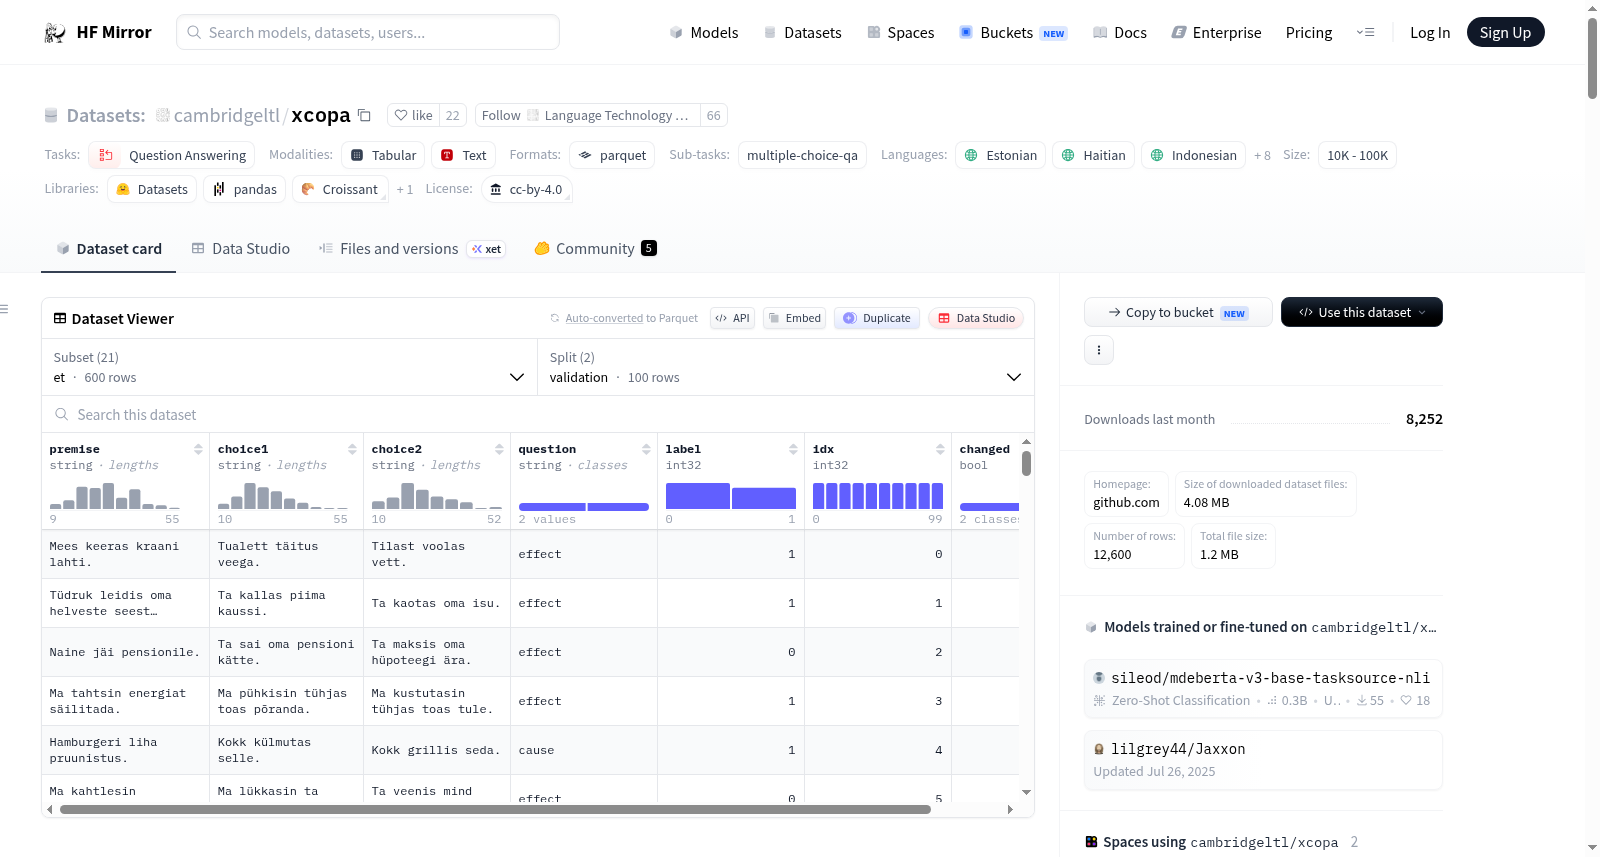Open the Community tab
This screenshot has width=1600, height=857.
(596, 249)
